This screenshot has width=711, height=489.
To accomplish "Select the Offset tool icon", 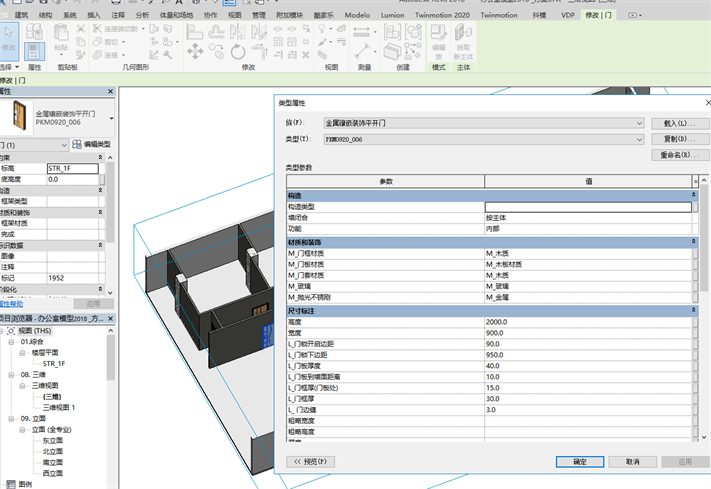I will [x=216, y=31].
